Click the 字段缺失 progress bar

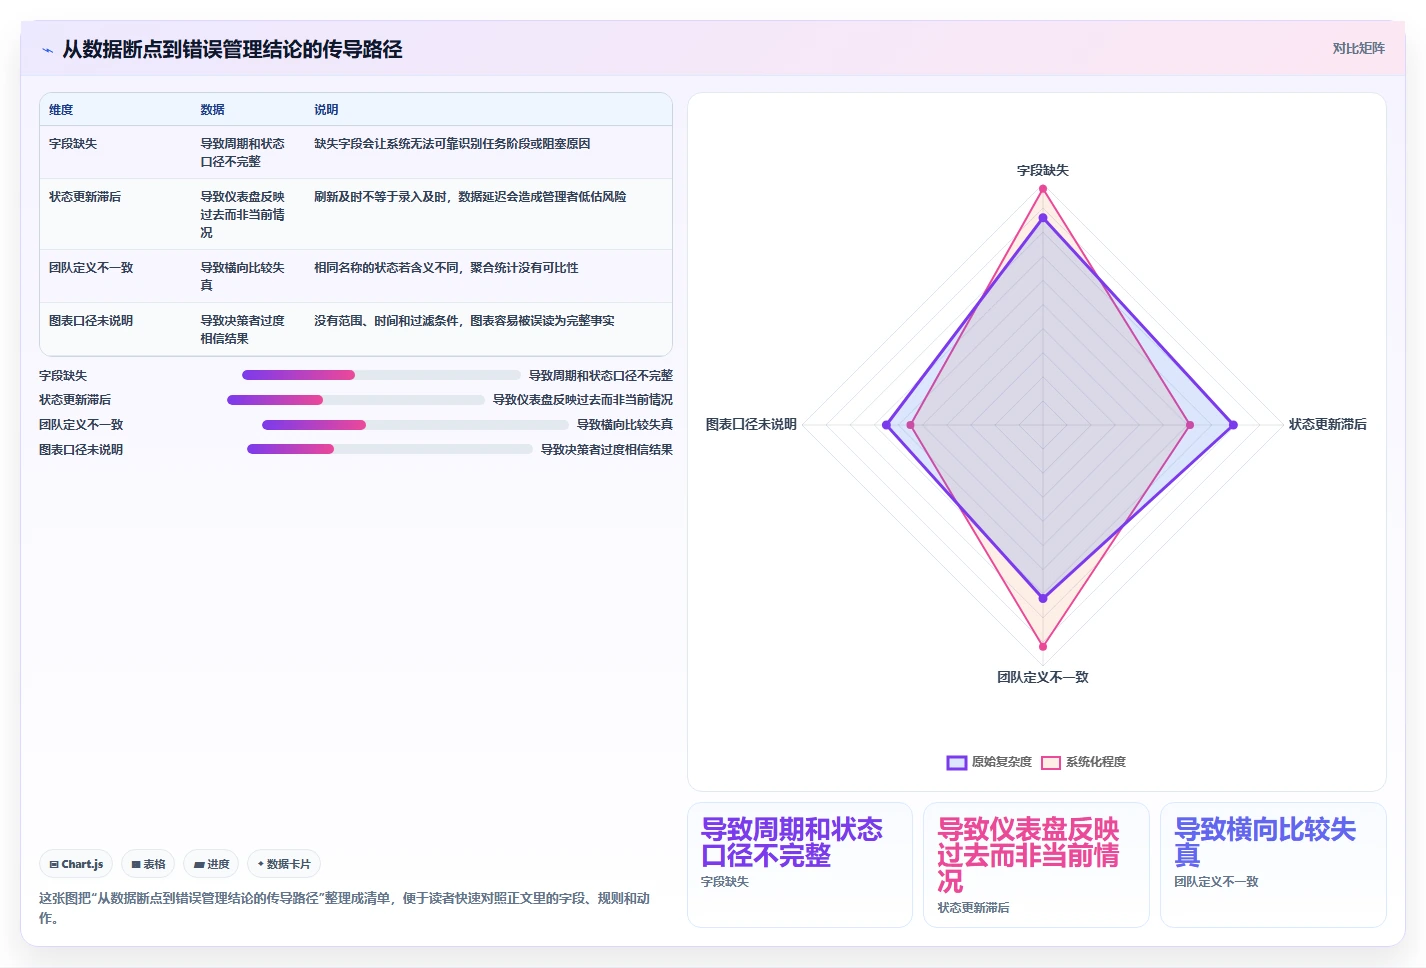[381, 375]
